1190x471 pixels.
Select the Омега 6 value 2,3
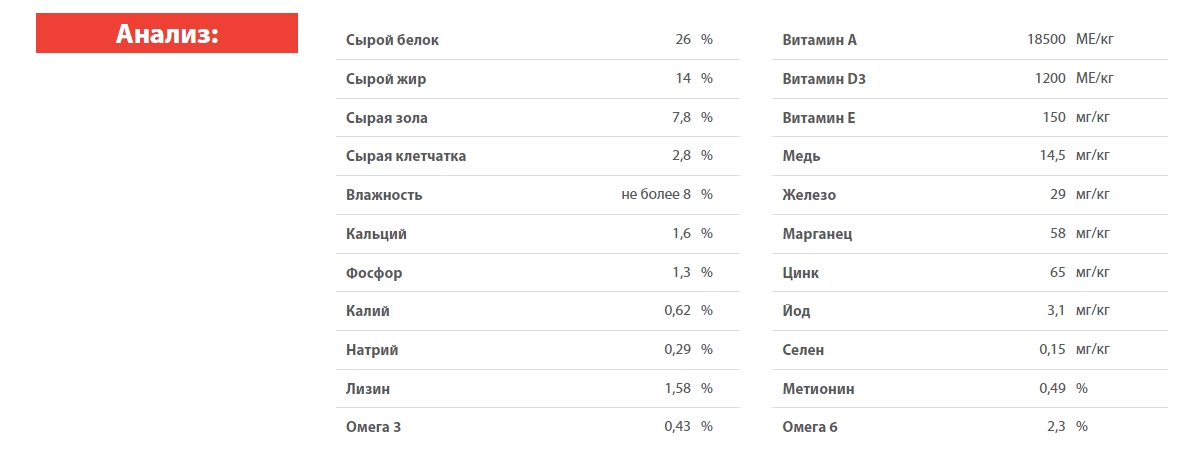pyautogui.click(x=1057, y=427)
